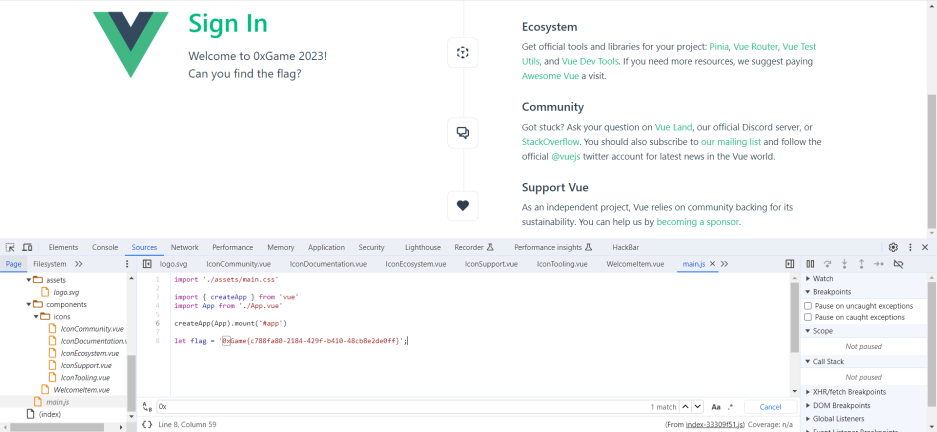Toggle regular expression search option
Image resolution: width=937 pixels, height=432 pixels.
click(x=730, y=407)
